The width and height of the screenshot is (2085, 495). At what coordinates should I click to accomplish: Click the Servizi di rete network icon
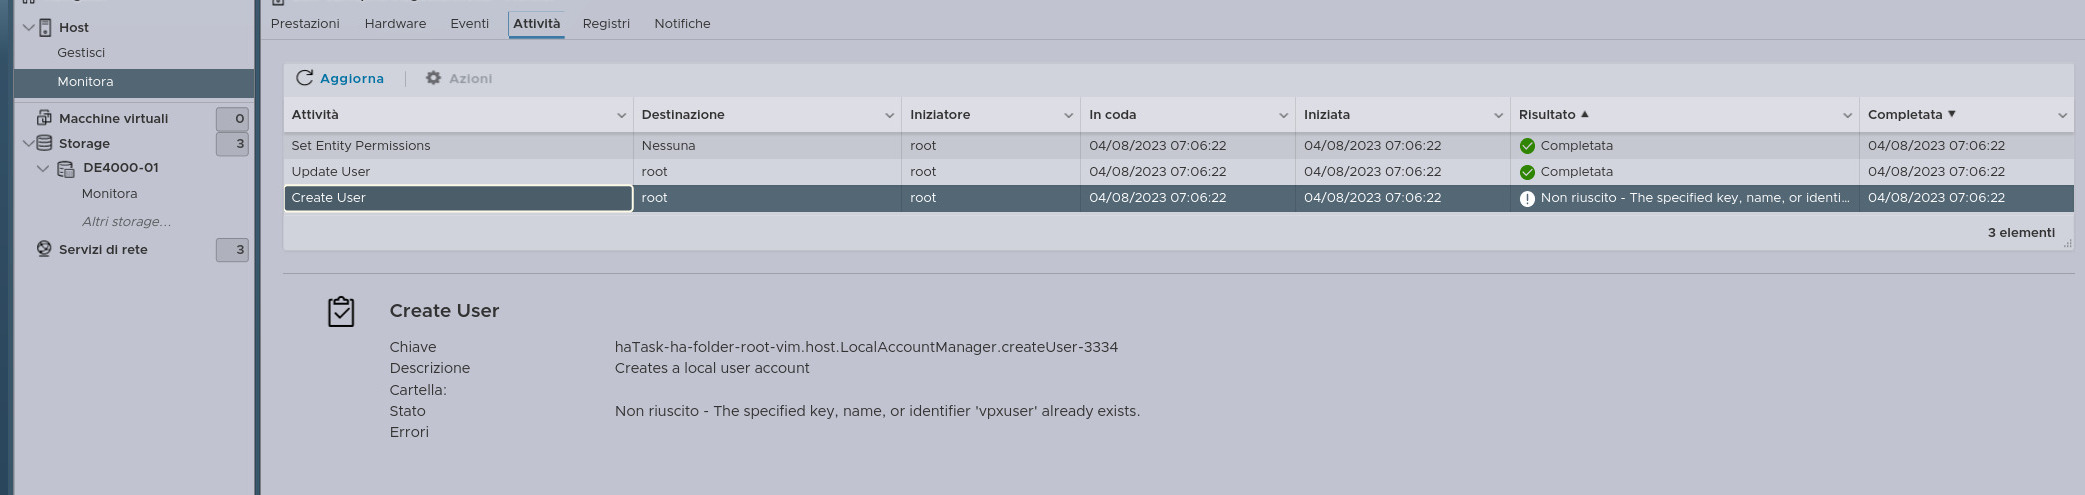pyautogui.click(x=44, y=249)
